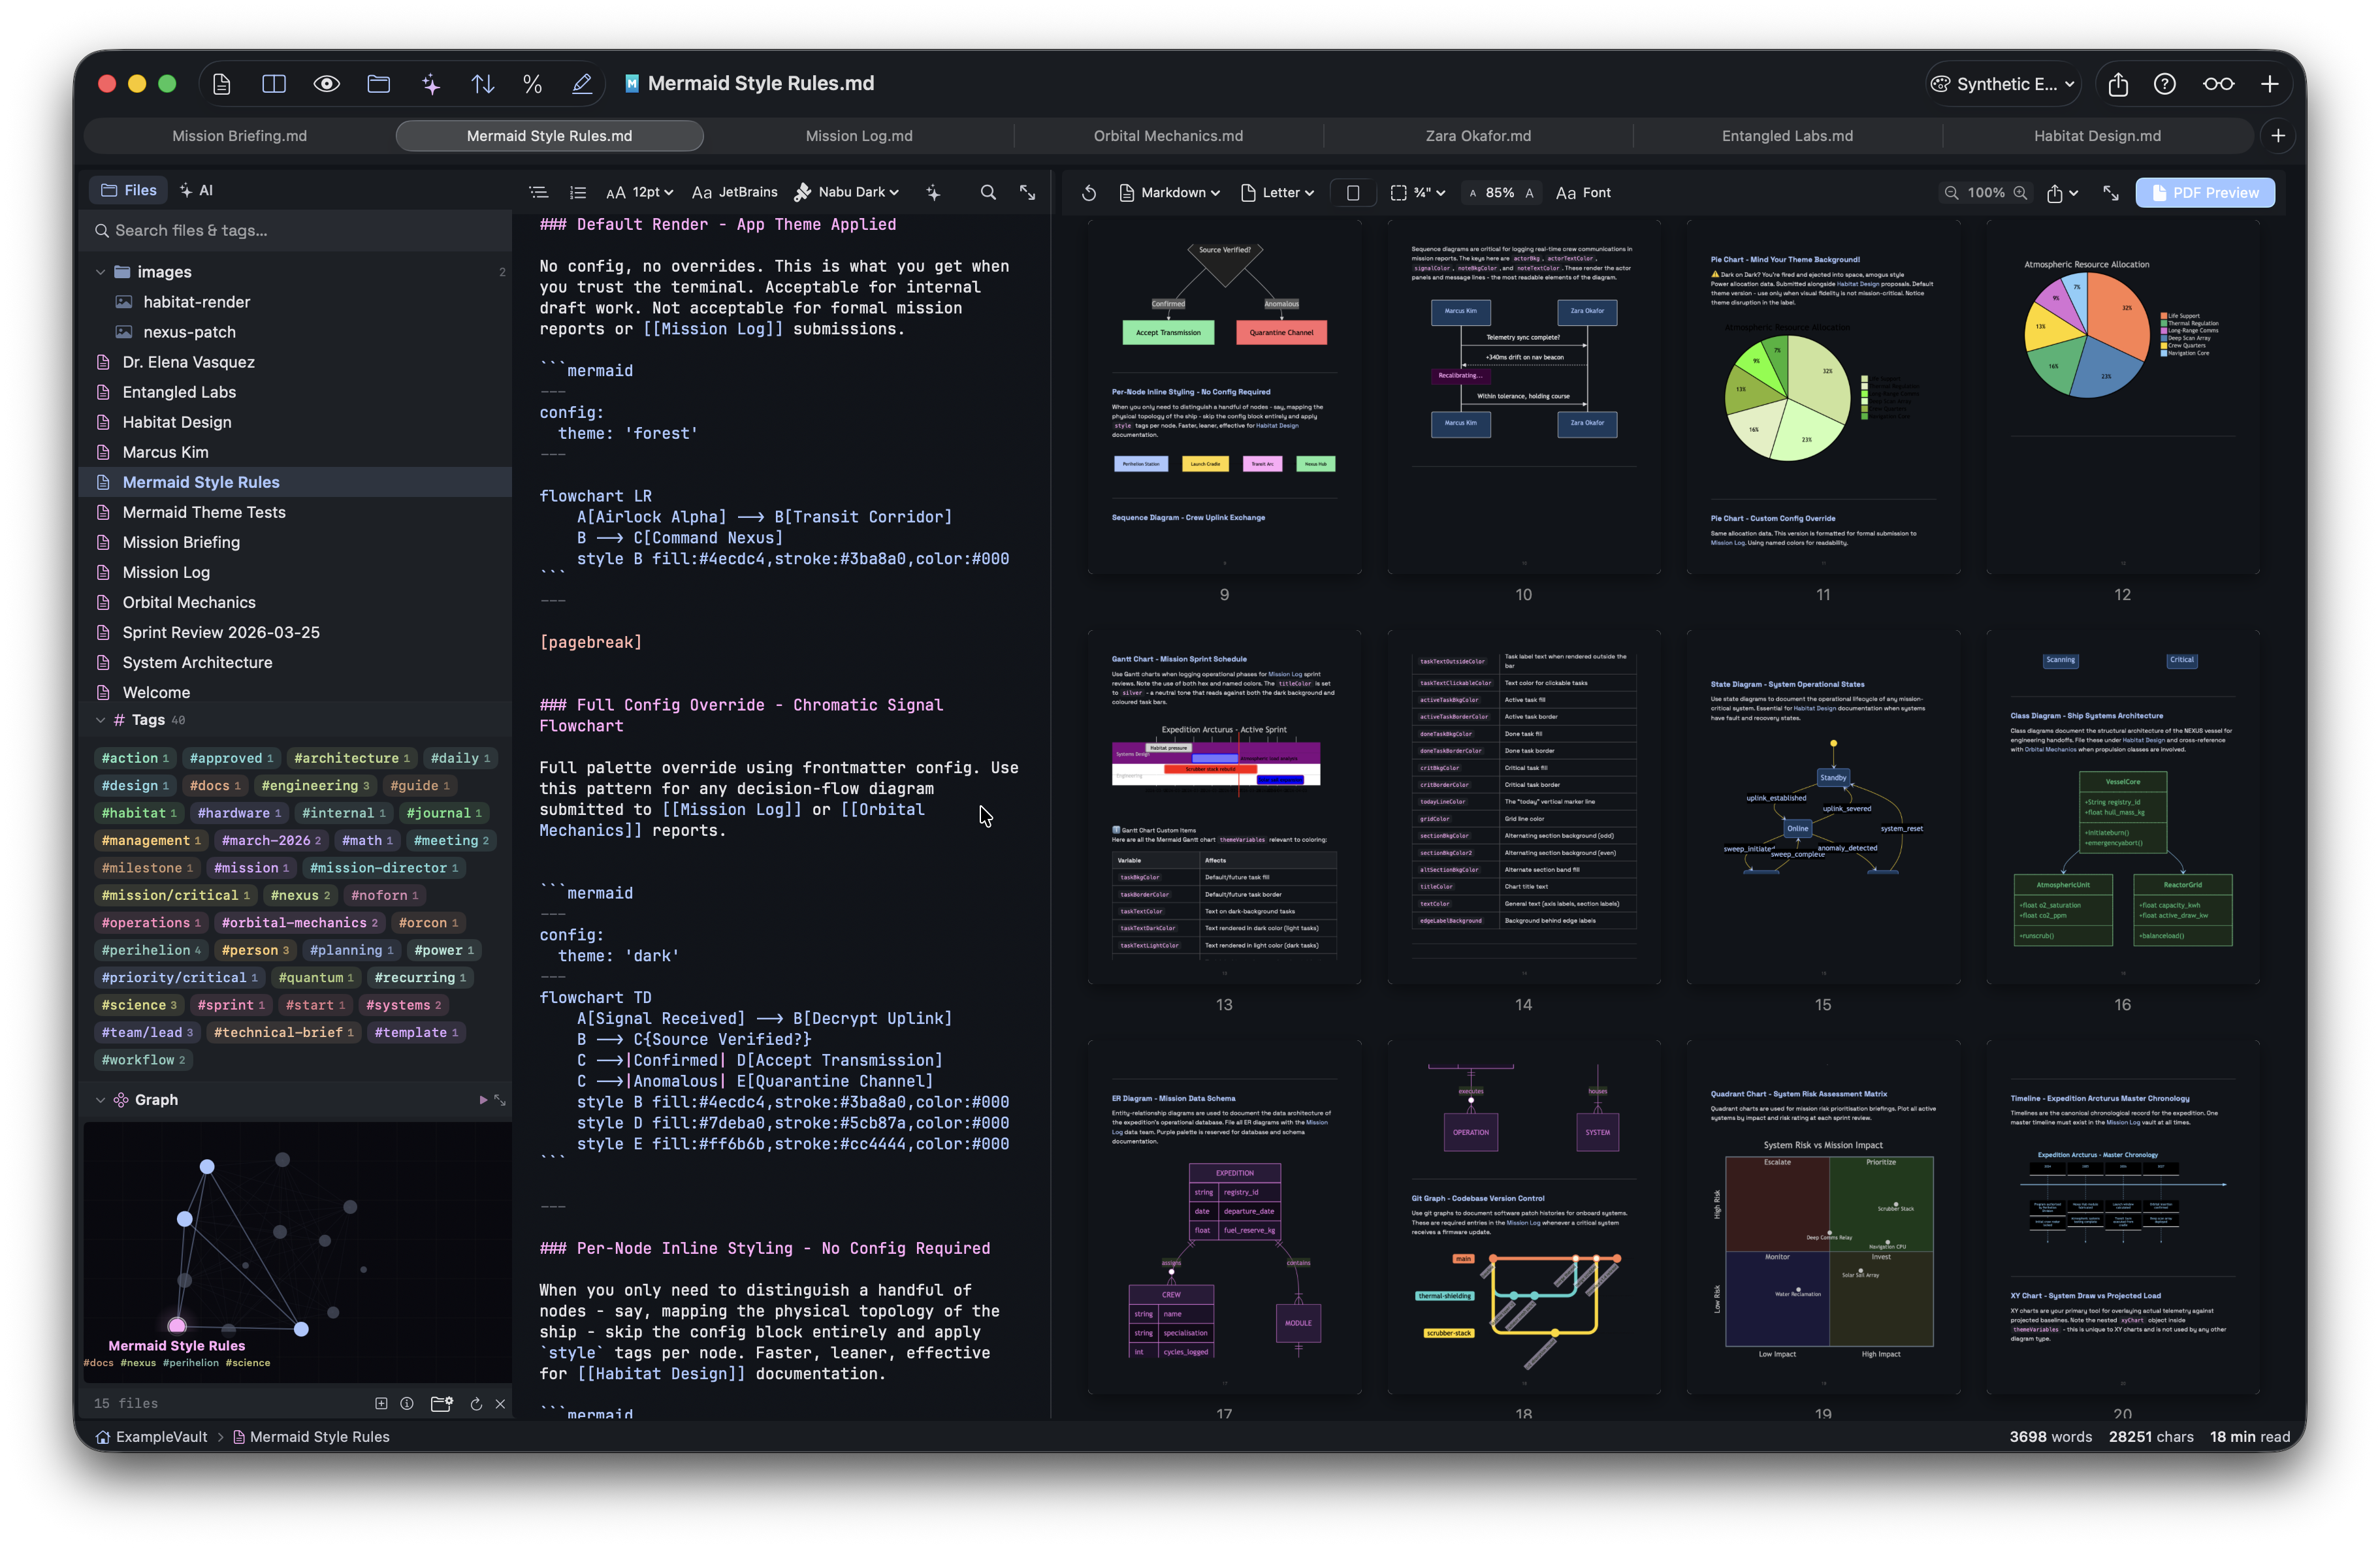This screenshot has width=2380, height=1549.
Task: Toggle the split view layout icon
Action: pyautogui.click(x=273, y=84)
